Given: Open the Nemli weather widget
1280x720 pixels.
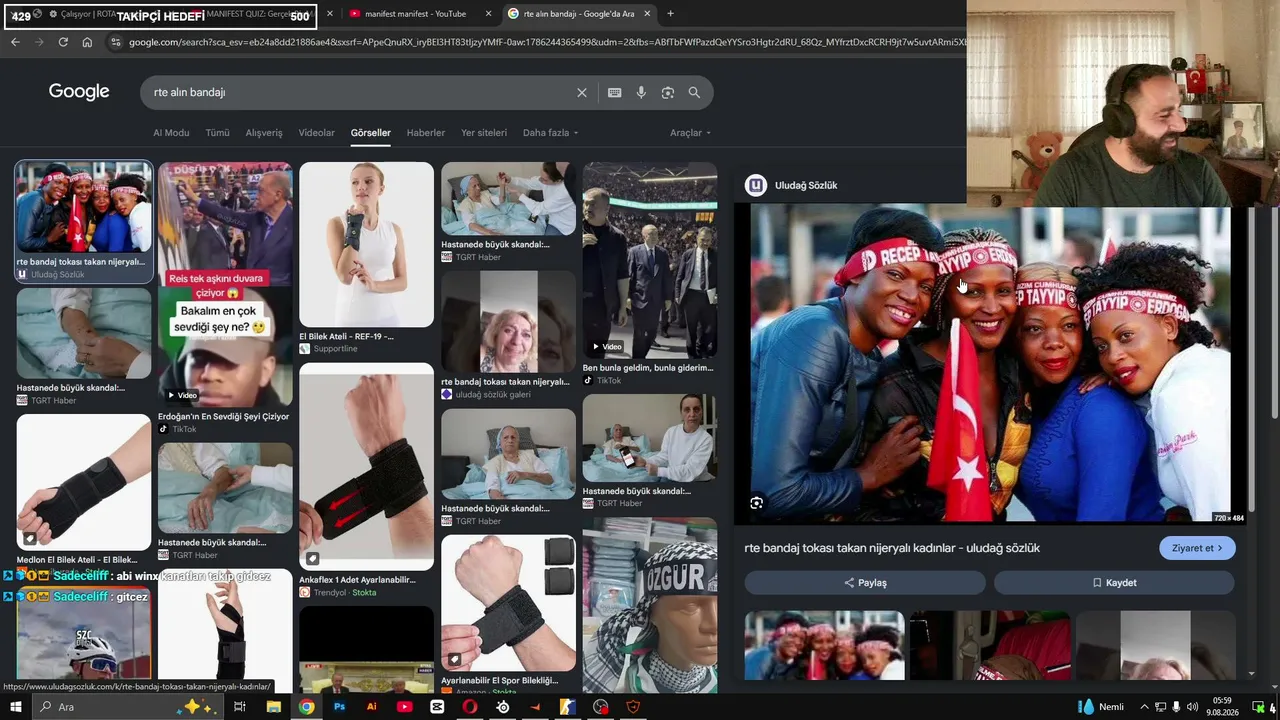Looking at the screenshot, I should [x=1101, y=707].
